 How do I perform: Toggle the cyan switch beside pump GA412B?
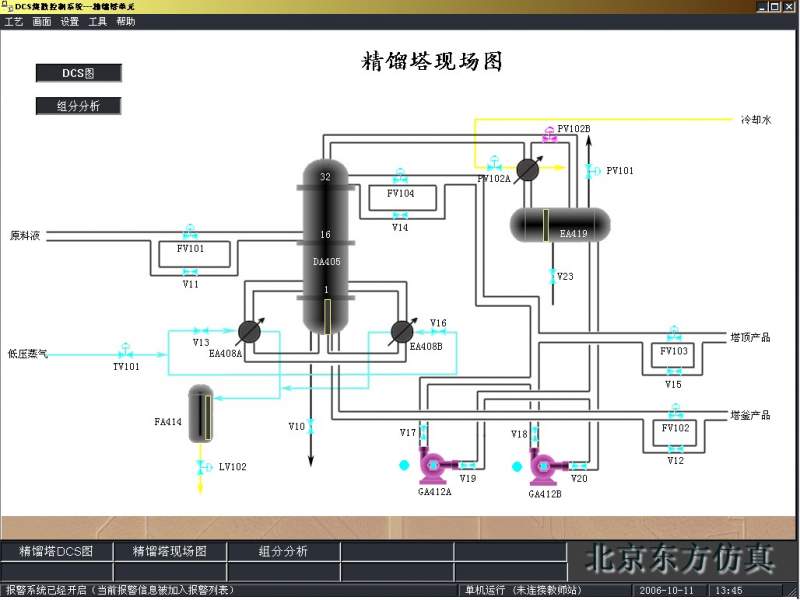pos(517,466)
